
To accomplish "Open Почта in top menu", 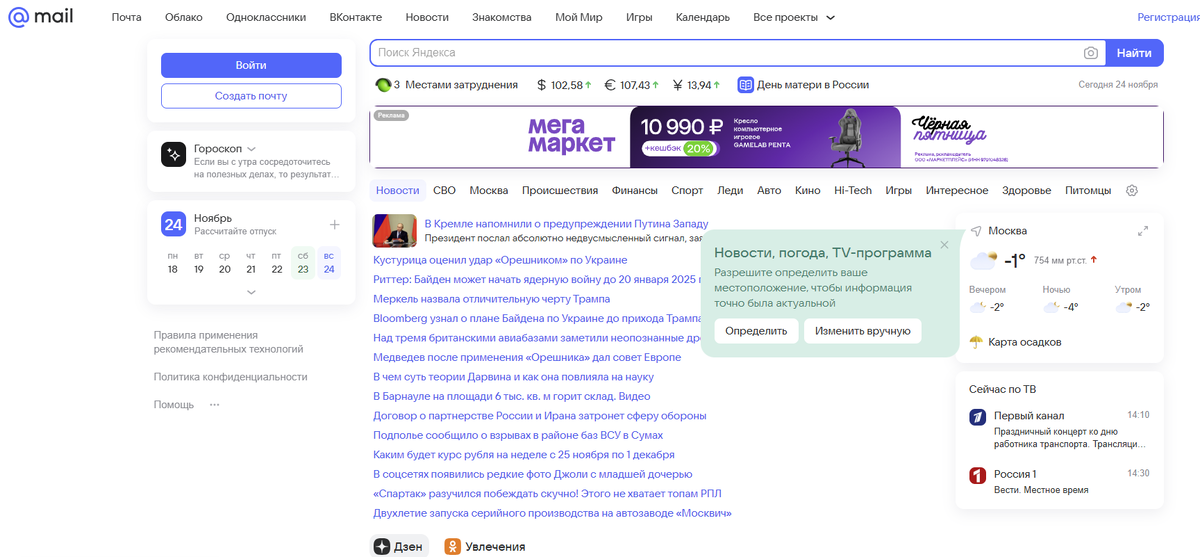I will [126, 18].
